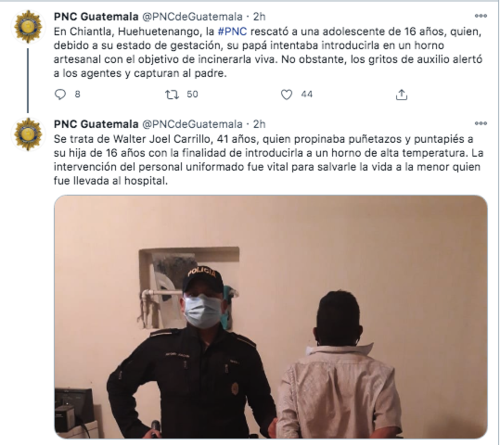500x445 pixels.
Task: Open PNC Guatemala profile name in second tweet
Action: click(96, 124)
